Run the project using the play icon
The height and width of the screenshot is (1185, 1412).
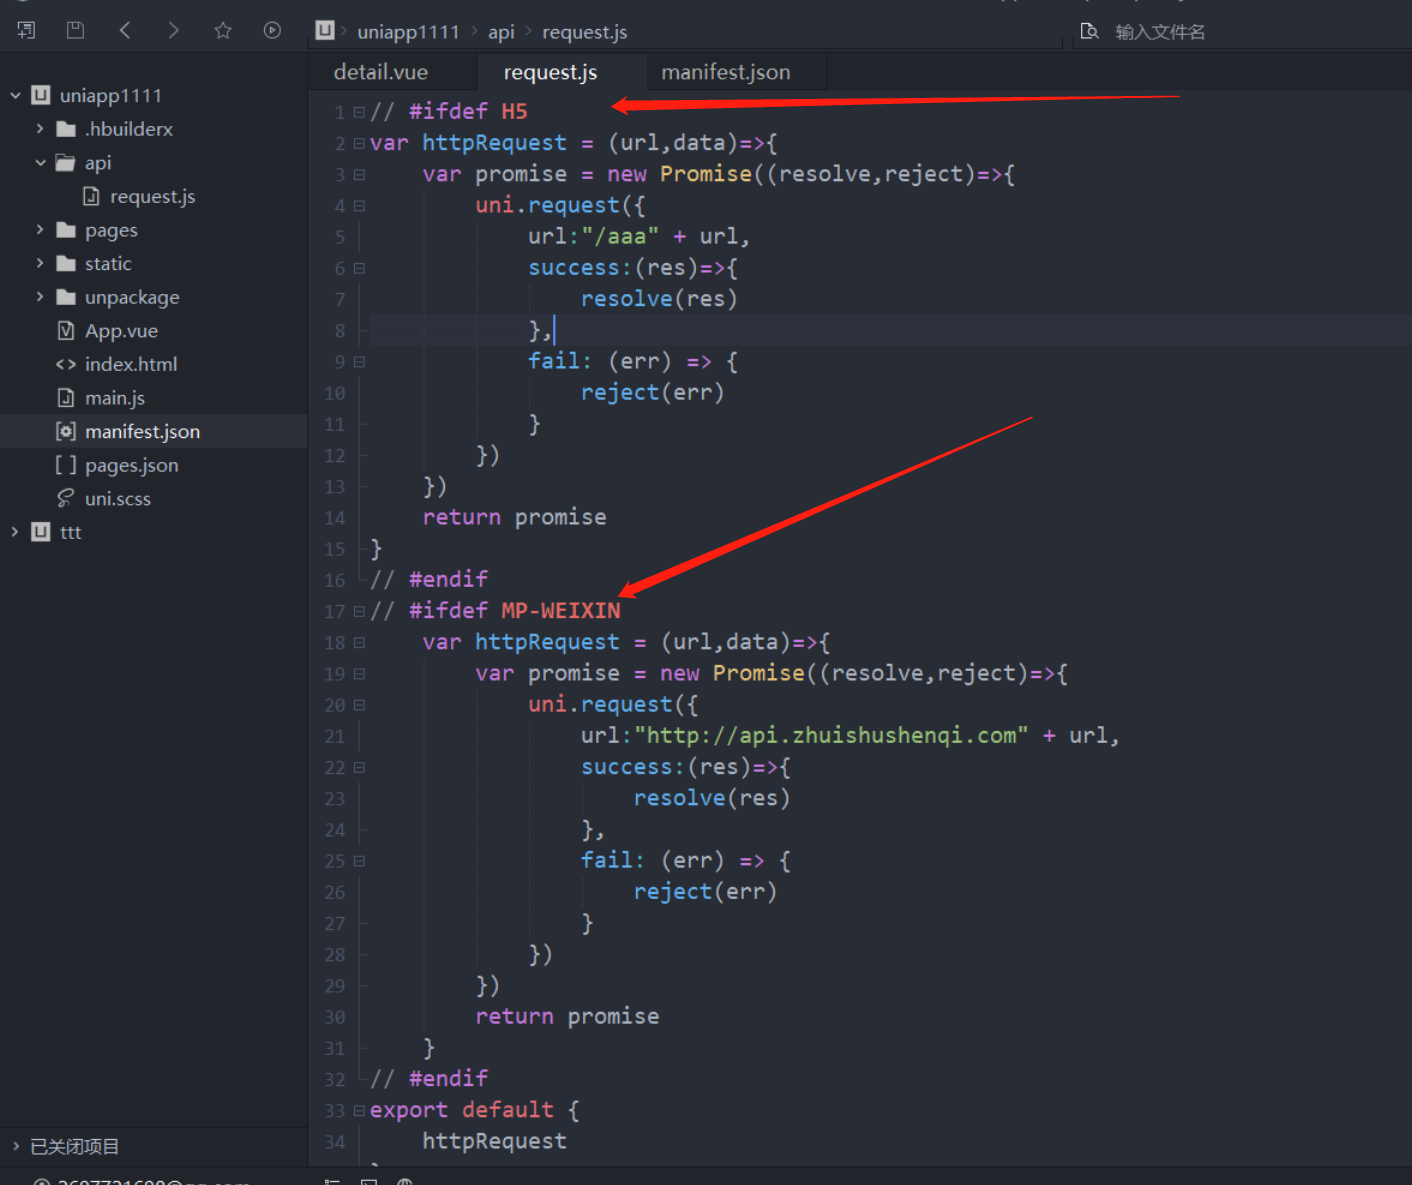tap(272, 29)
